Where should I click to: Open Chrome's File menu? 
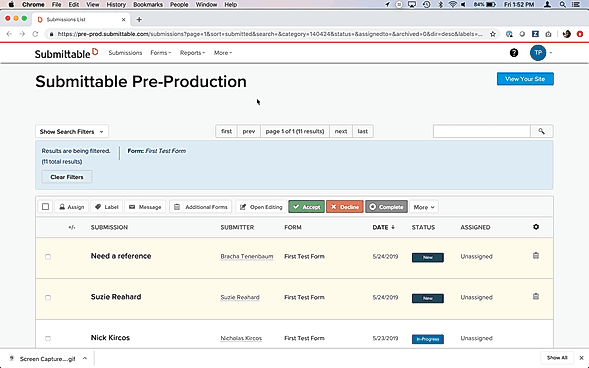point(56,5)
